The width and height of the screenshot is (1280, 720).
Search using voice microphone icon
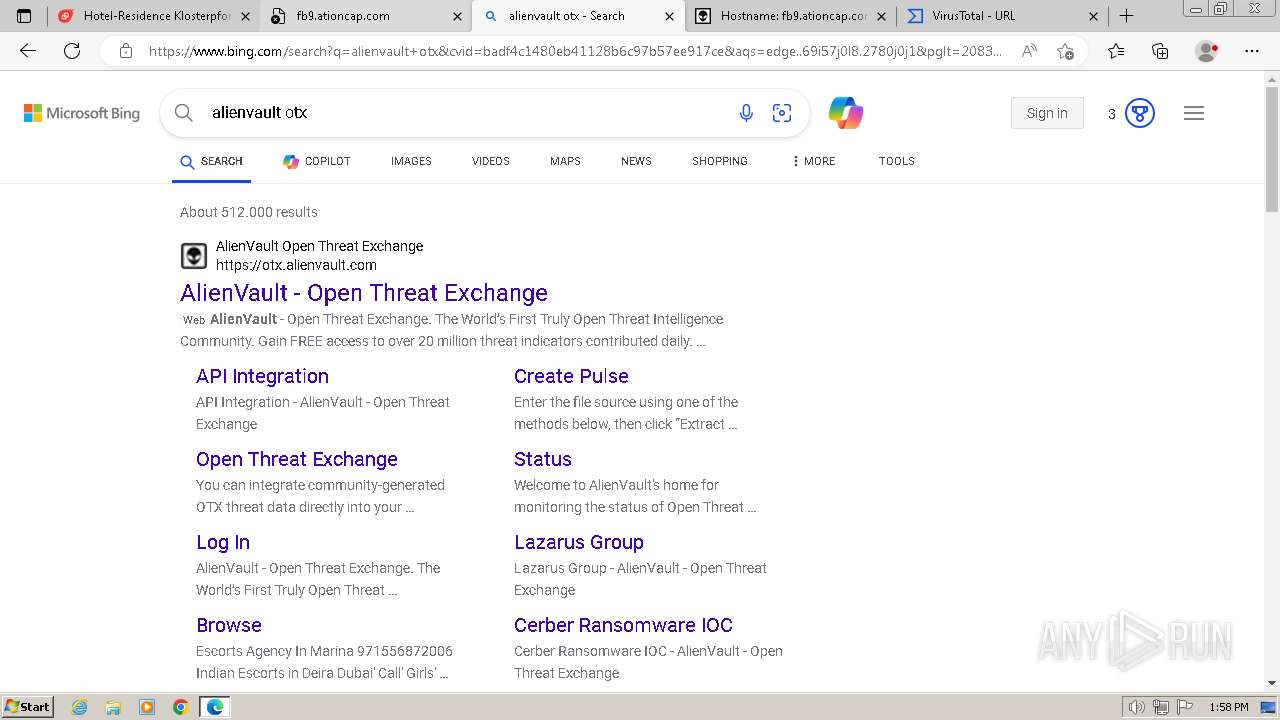click(746, 113)
